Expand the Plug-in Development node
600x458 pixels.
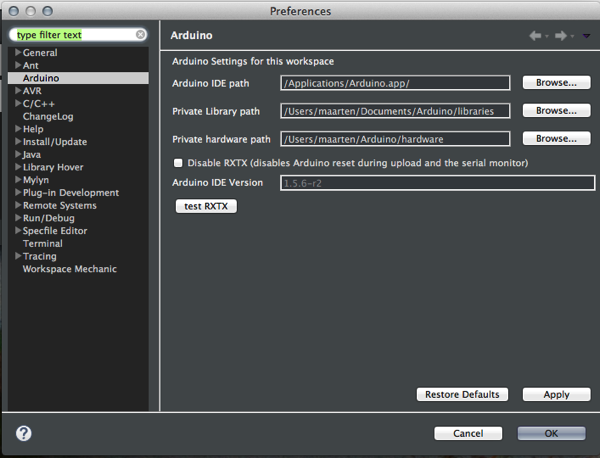point(18,192)
